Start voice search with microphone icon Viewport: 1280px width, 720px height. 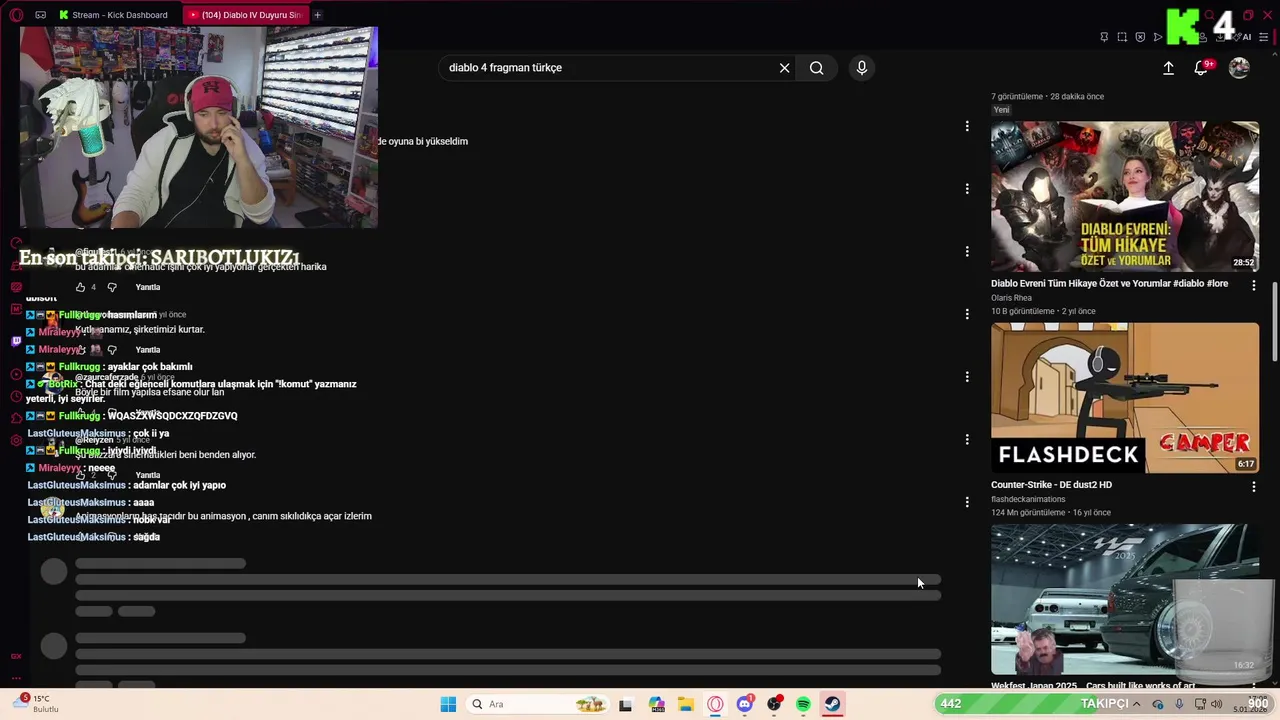[862, 68]
